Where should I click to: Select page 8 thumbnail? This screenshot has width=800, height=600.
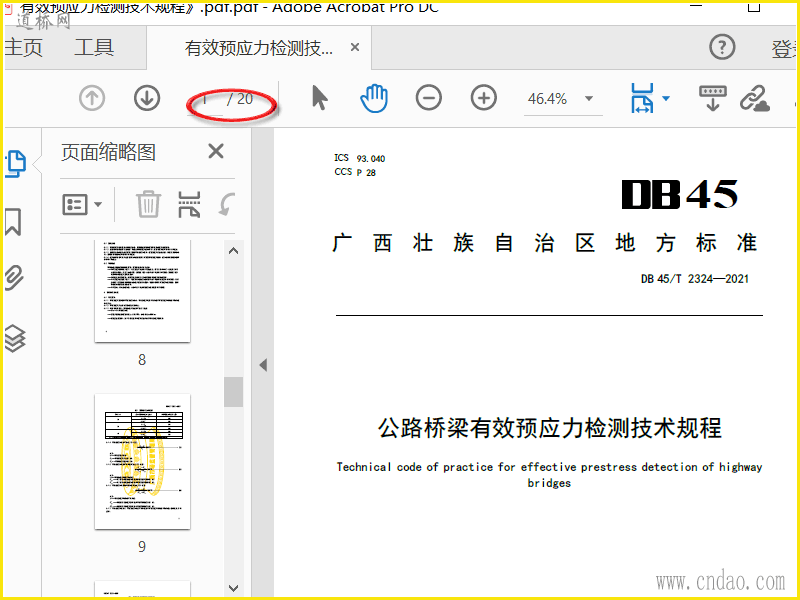pyautogui.click(x=142, y=290)
